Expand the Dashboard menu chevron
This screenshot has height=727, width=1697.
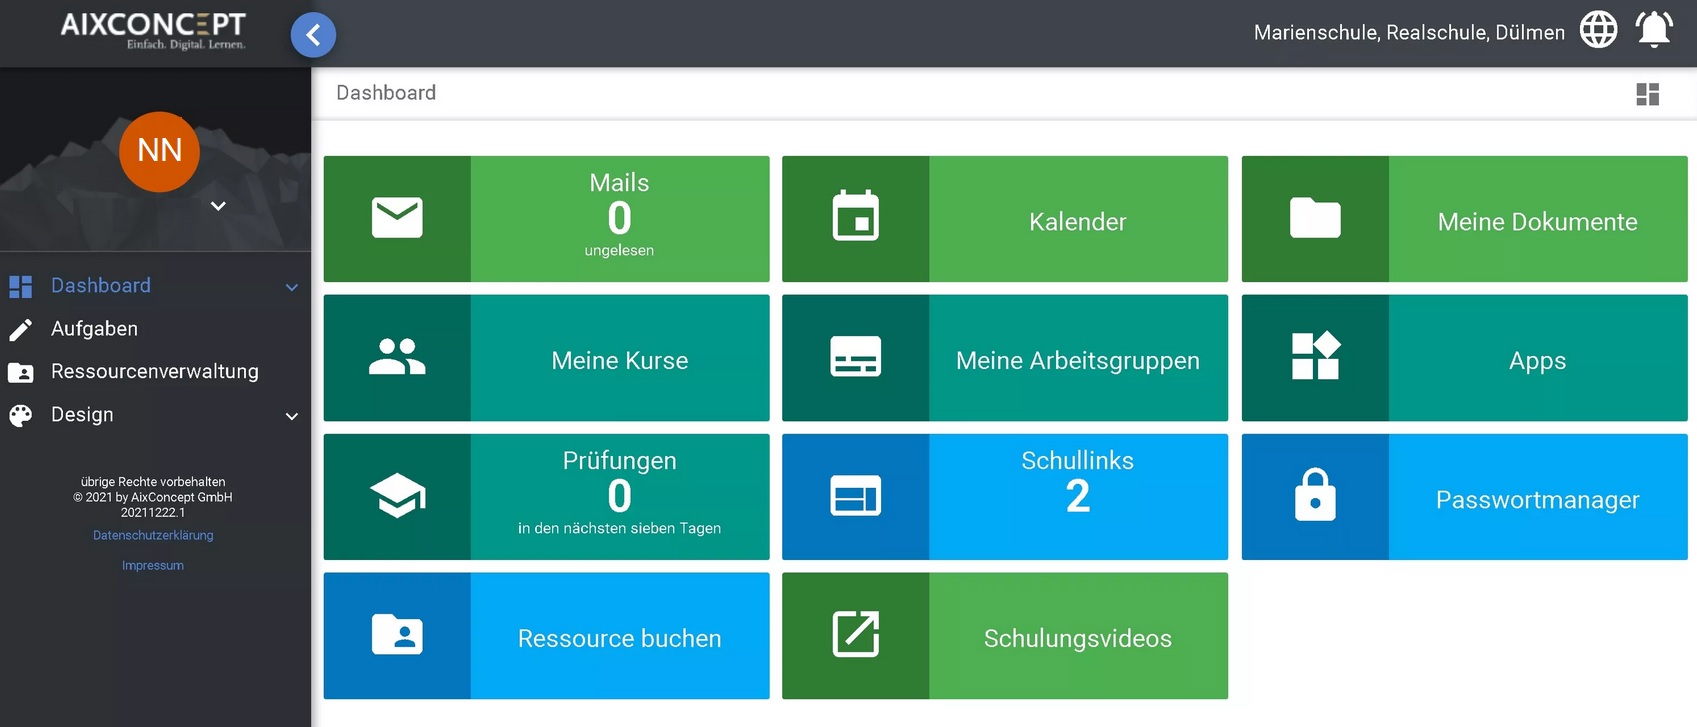tap(292, 287)
